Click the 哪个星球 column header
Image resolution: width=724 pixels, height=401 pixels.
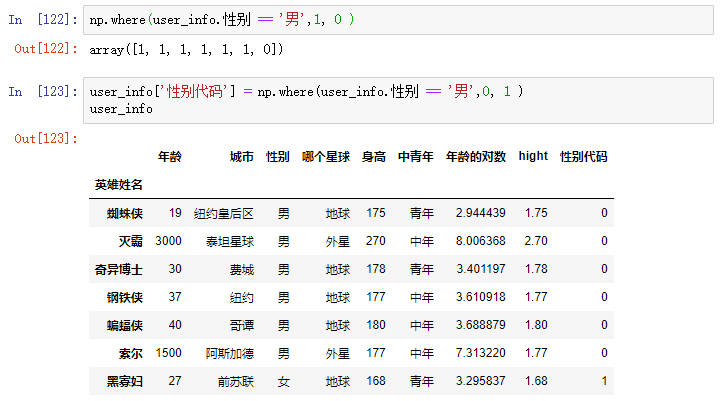[326, 157]
